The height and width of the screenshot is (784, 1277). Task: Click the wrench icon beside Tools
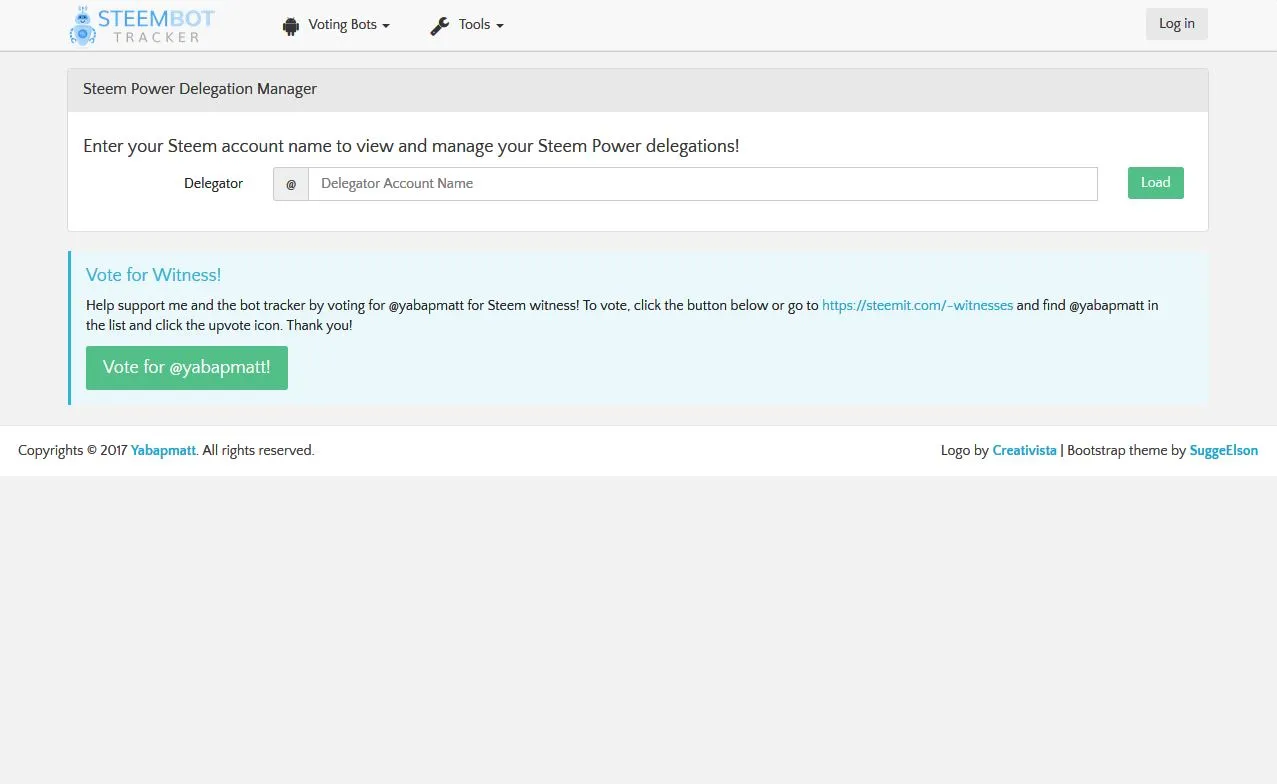pyautogui.click(x=440, y=26)
